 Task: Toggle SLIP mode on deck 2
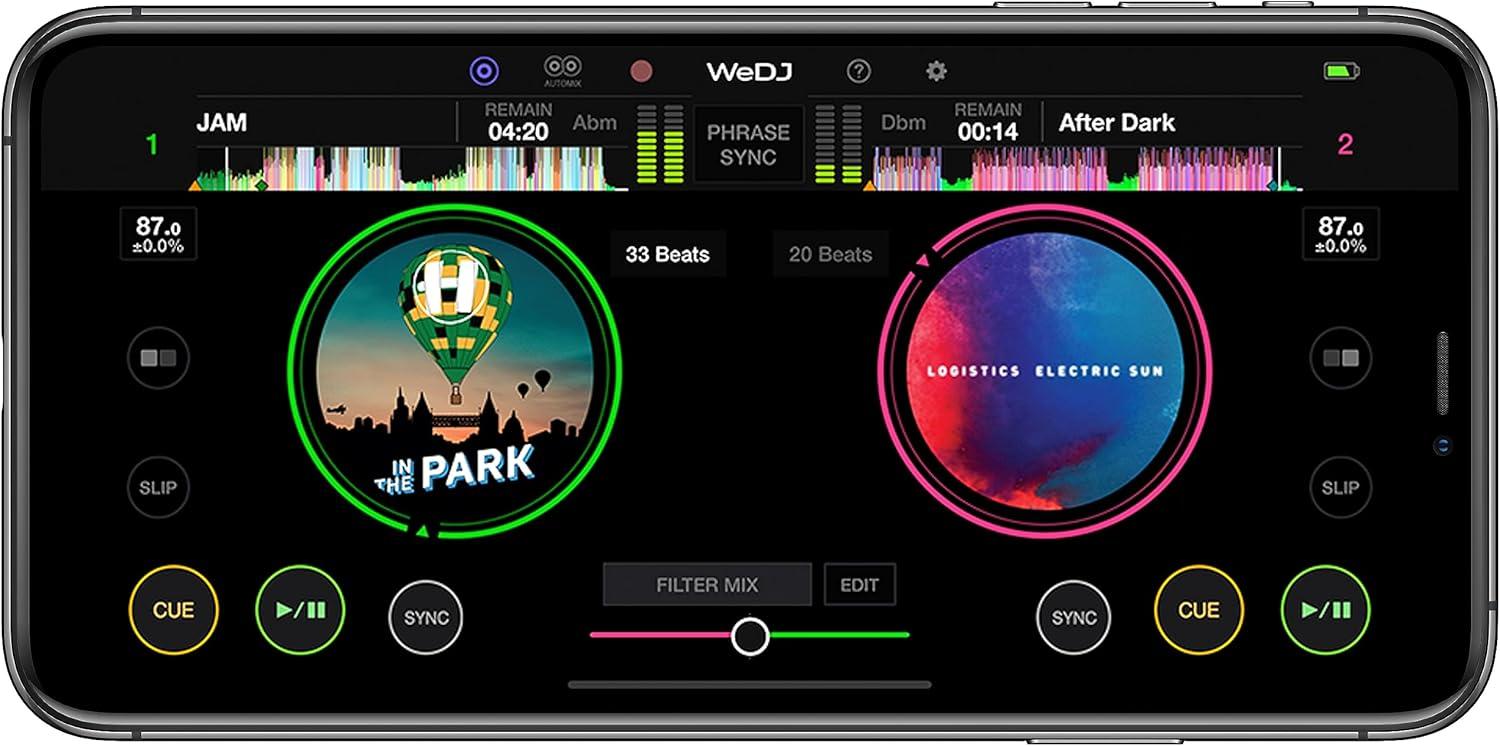click(1340, 488)
